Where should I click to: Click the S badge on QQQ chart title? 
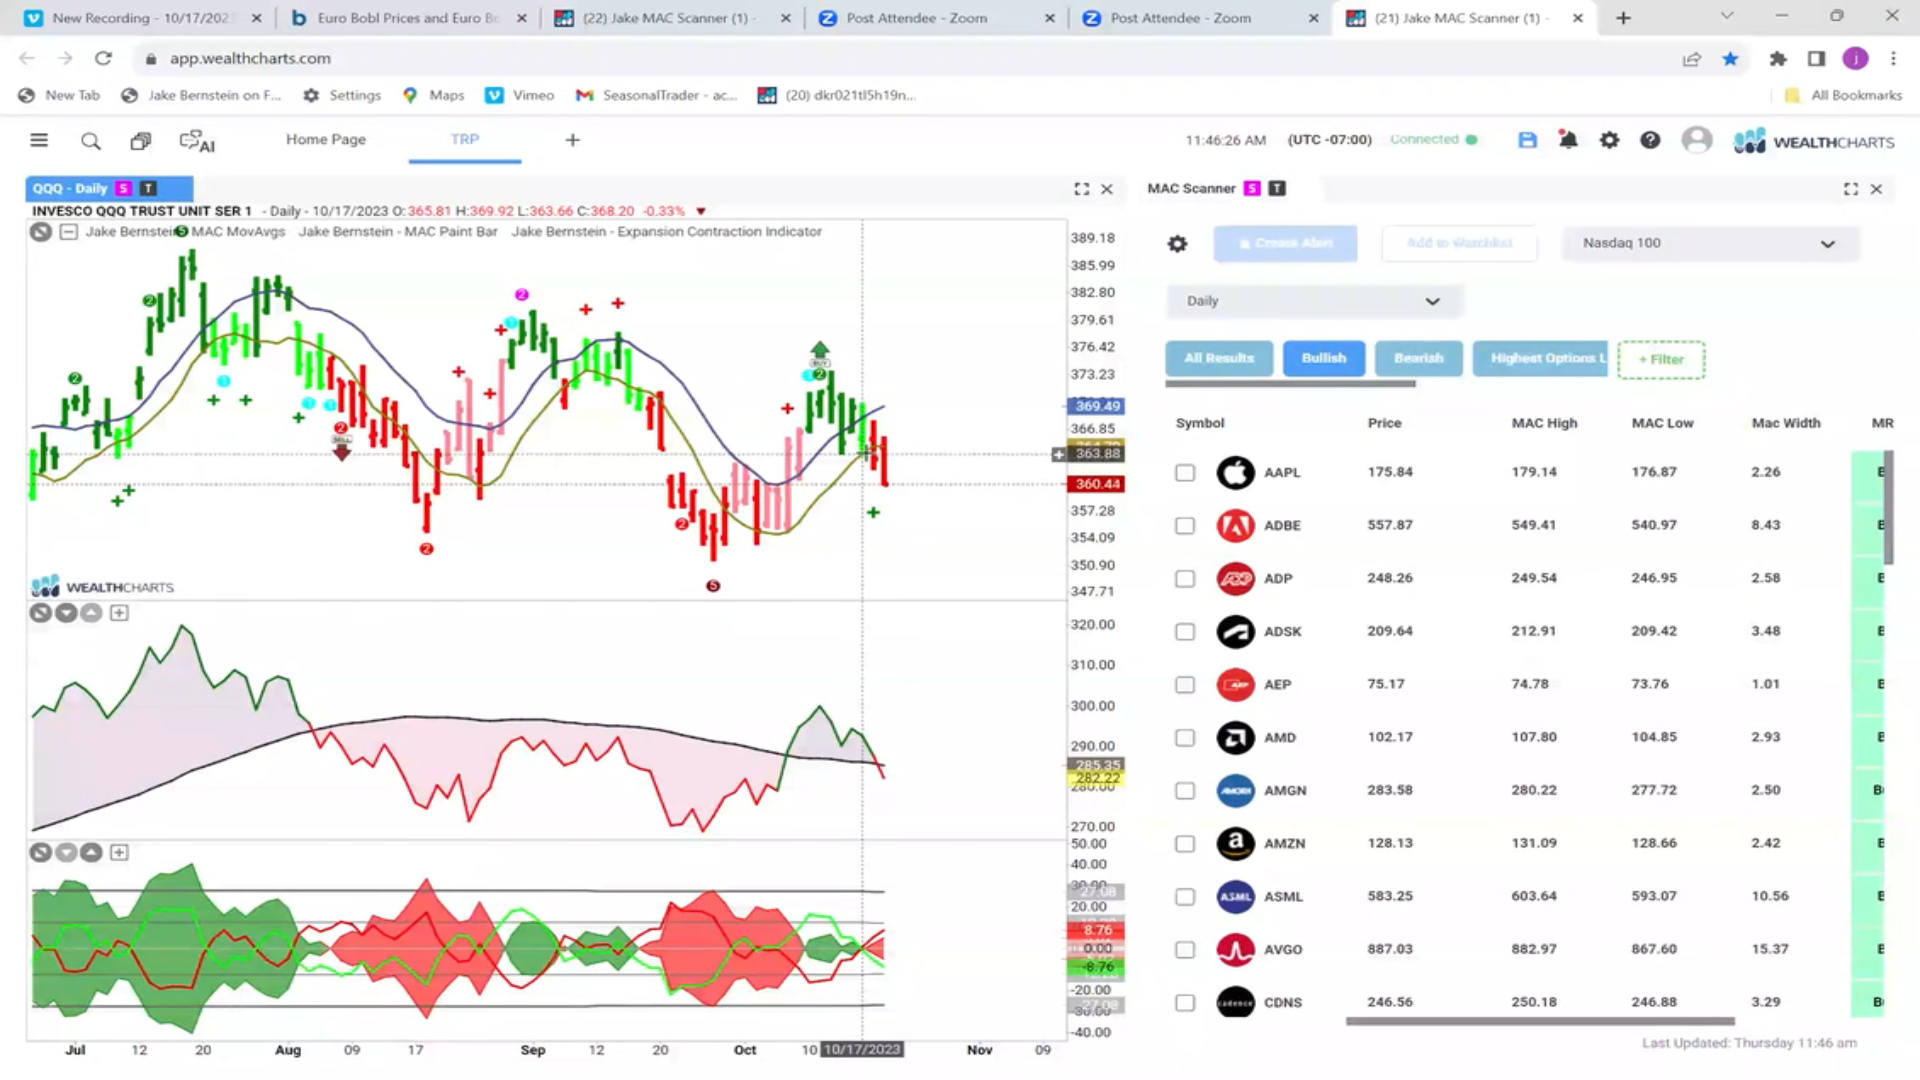tap(123, 188)
